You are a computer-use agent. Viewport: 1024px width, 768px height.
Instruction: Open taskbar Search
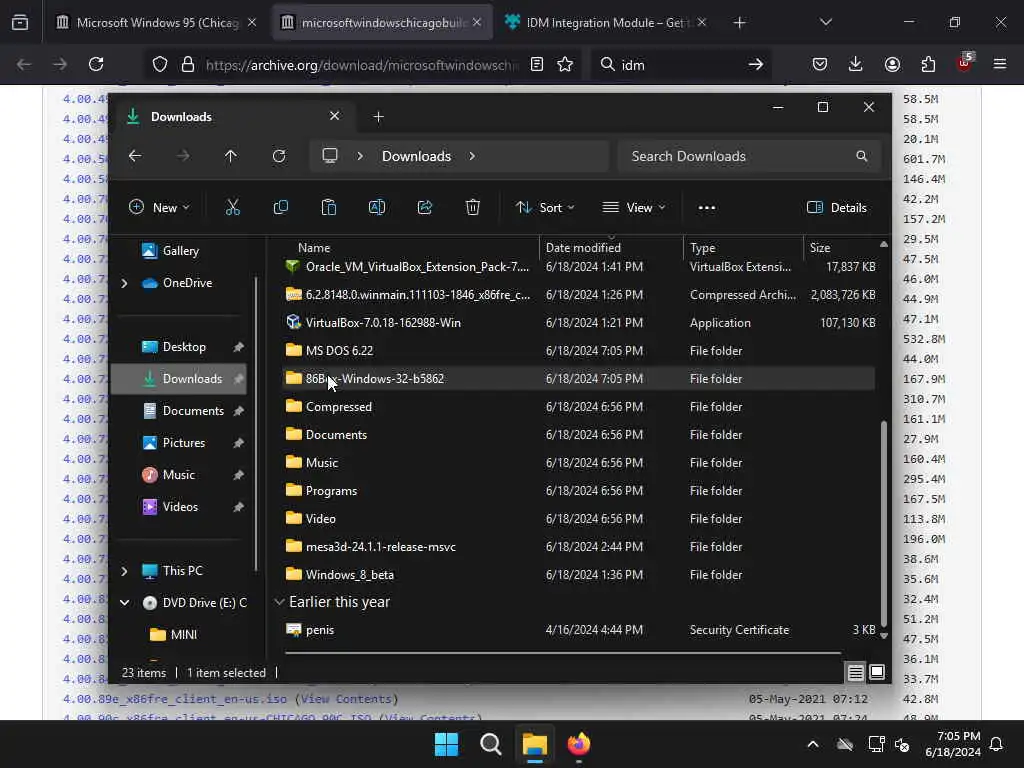pyautogui.click(x=490, y=744)
